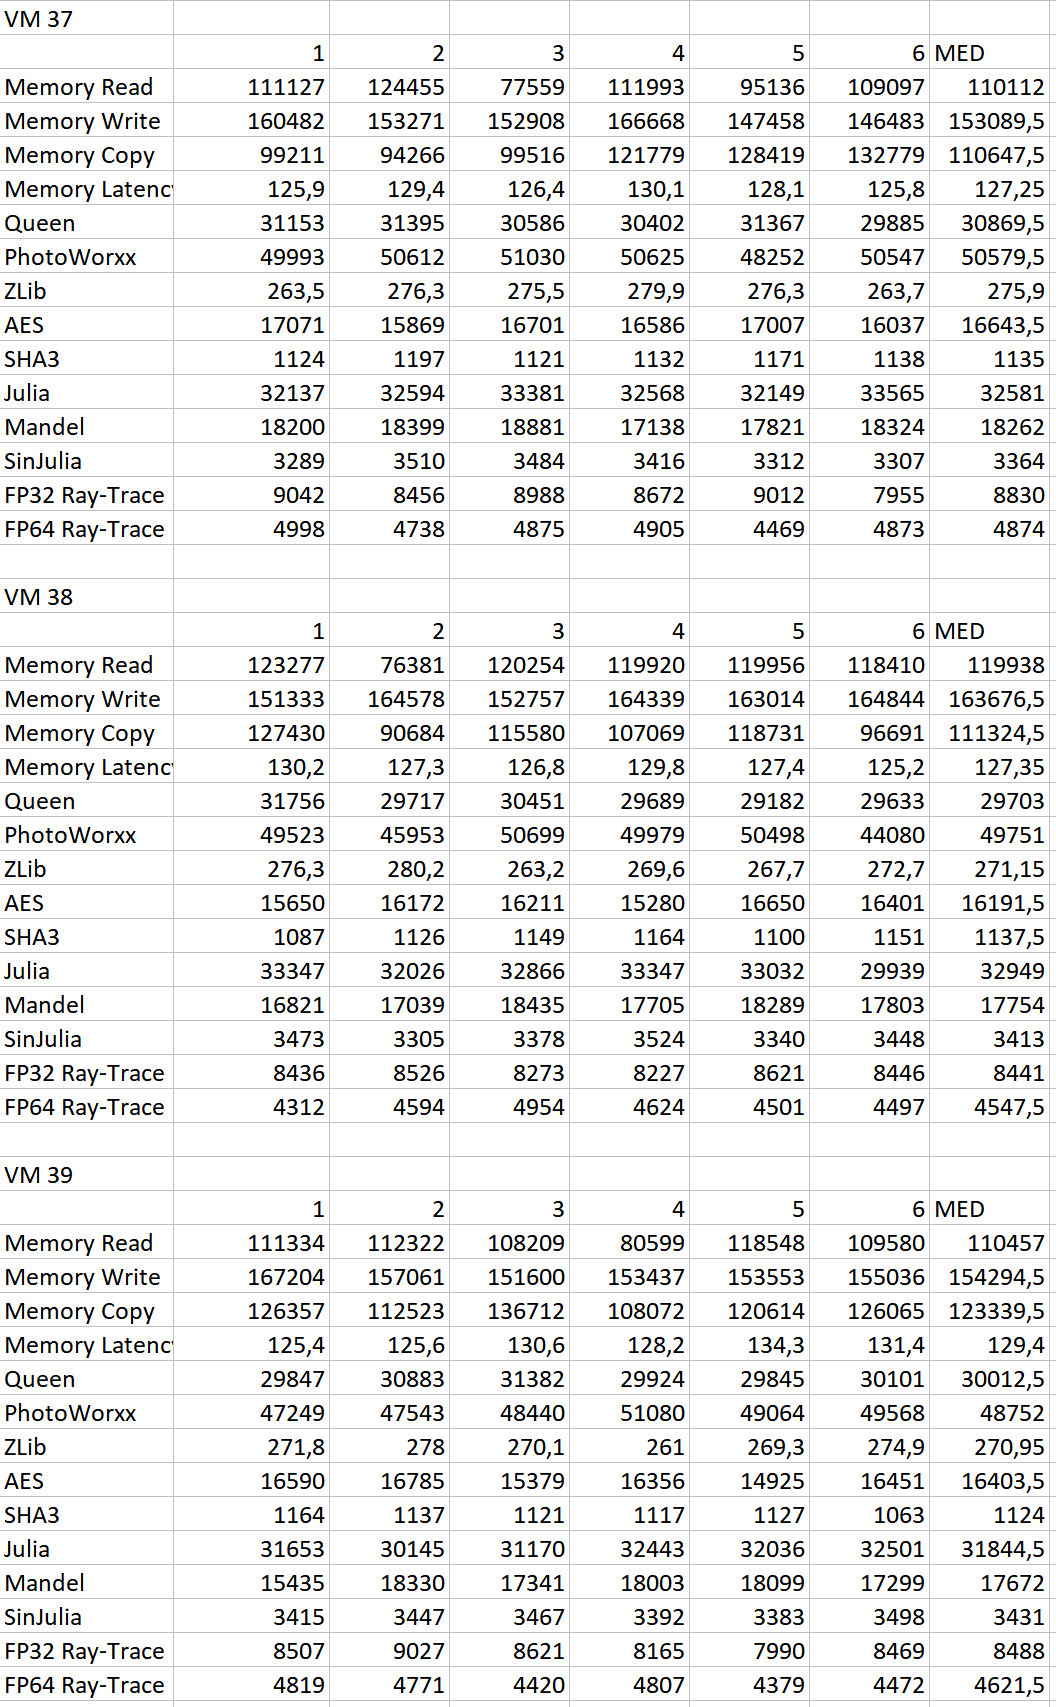This screenshot has width=1056, height=1707.
Task: Select column header 3 in VM 38 table
Action: [x=557, y=631]
